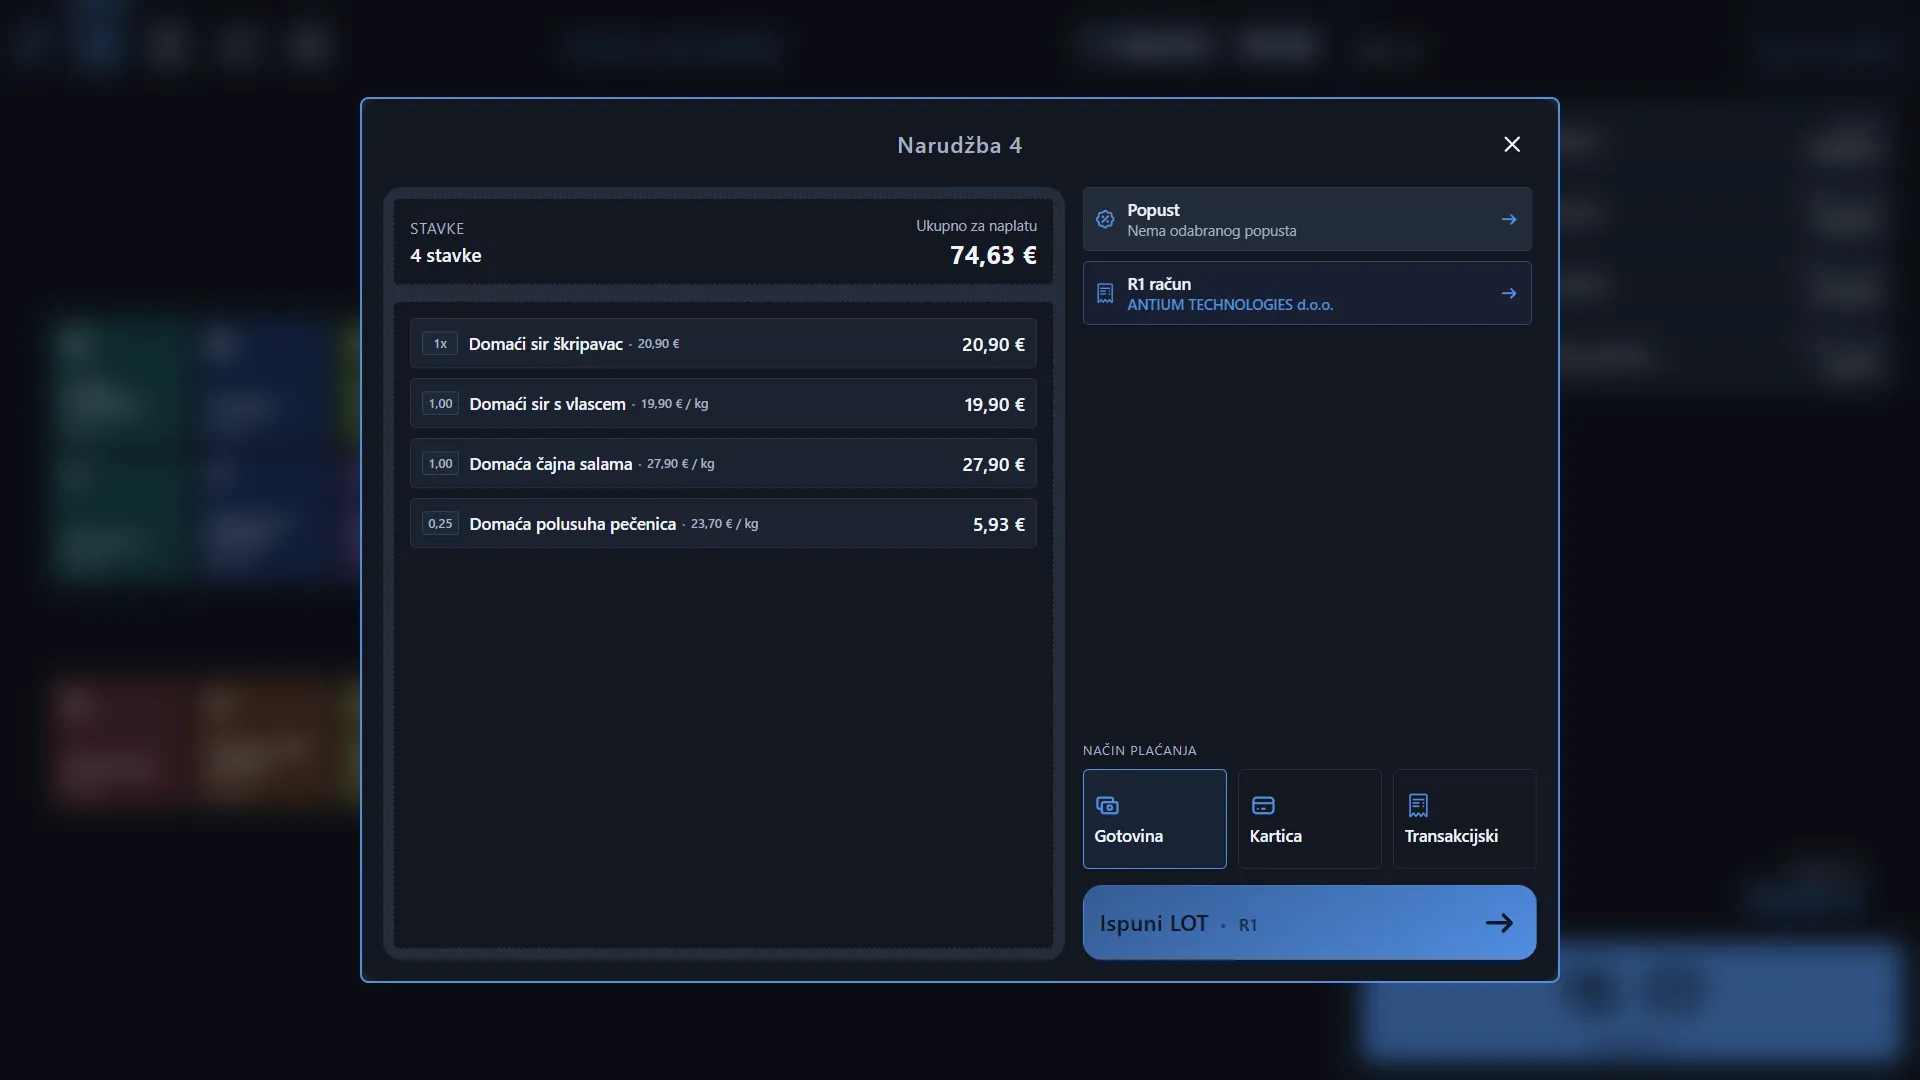Close the Narudžba 4 dialog
Image resolution: width=1920 pixels, height=1080 pixels.
point(1512,144)
